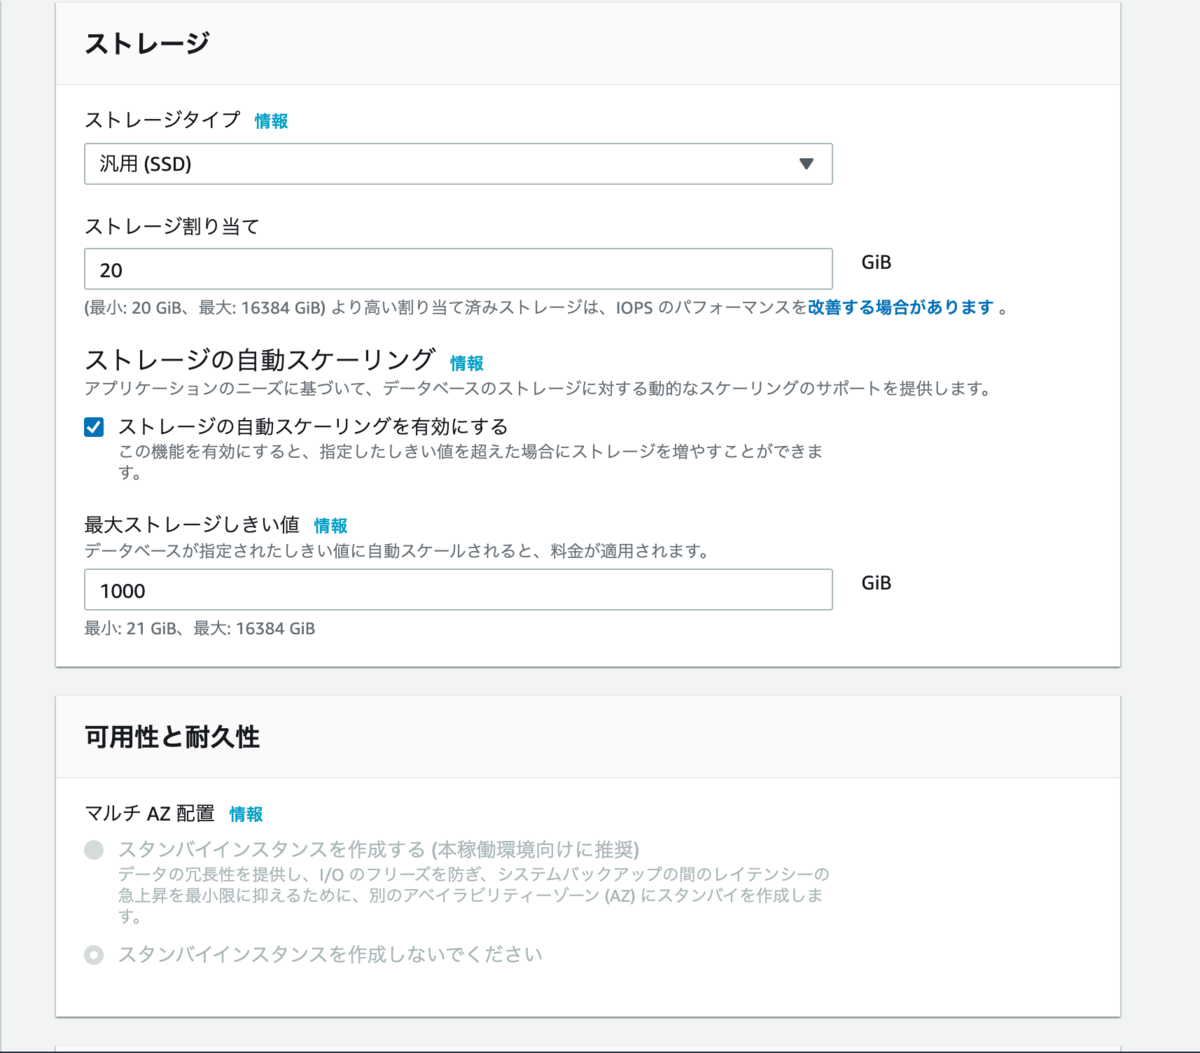Select スタンバイインスタンスを作成する radio button
Screen dimensions: 1200x1053
click(94, 850)
